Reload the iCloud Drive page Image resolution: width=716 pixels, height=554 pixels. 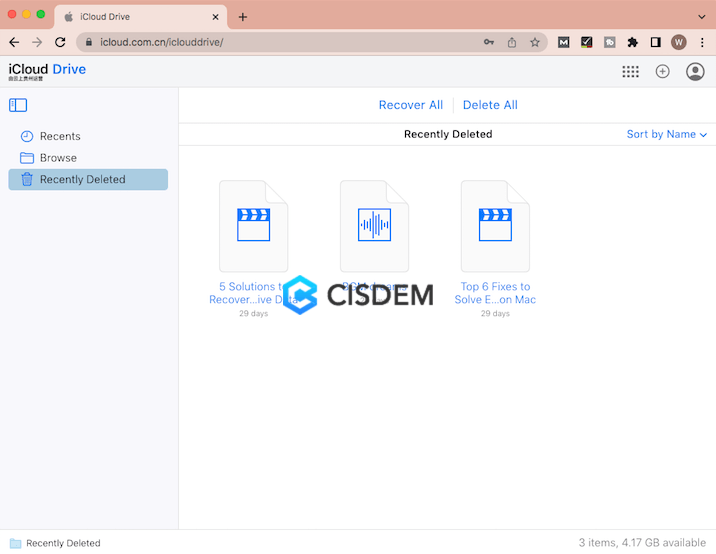click(60, 42)
